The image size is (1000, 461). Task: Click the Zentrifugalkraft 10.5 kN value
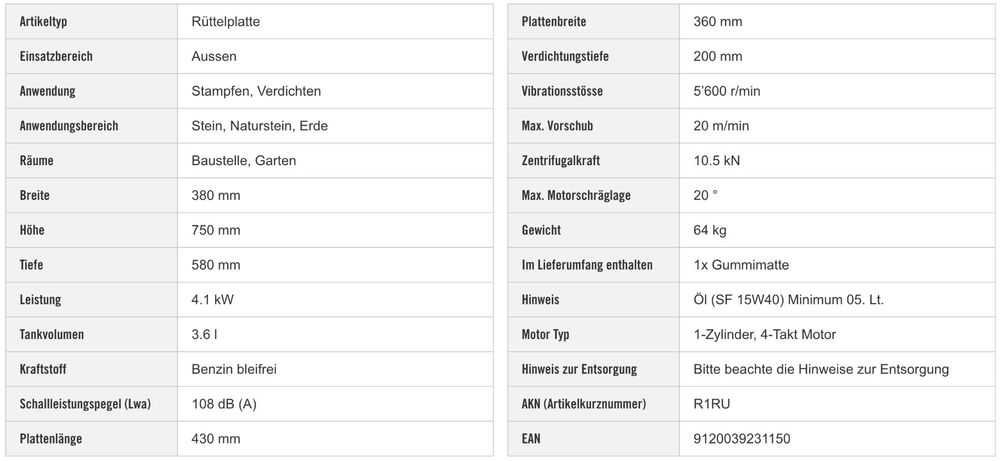(x=717, y=161)
